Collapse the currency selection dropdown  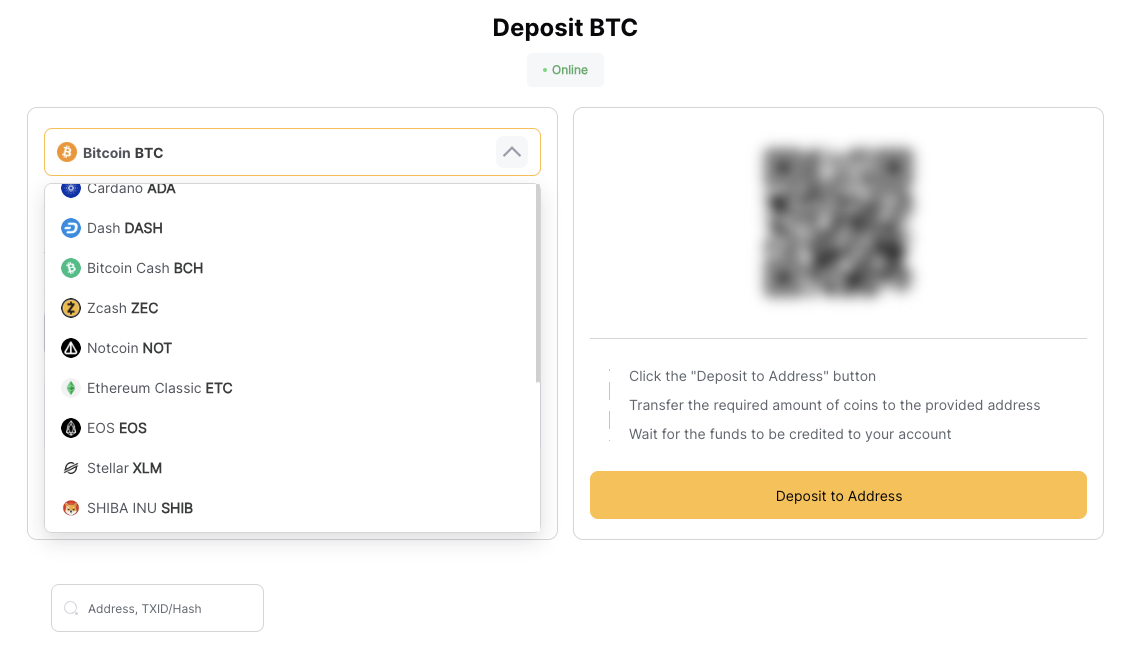pyautogui.click(x=511, y=152)
